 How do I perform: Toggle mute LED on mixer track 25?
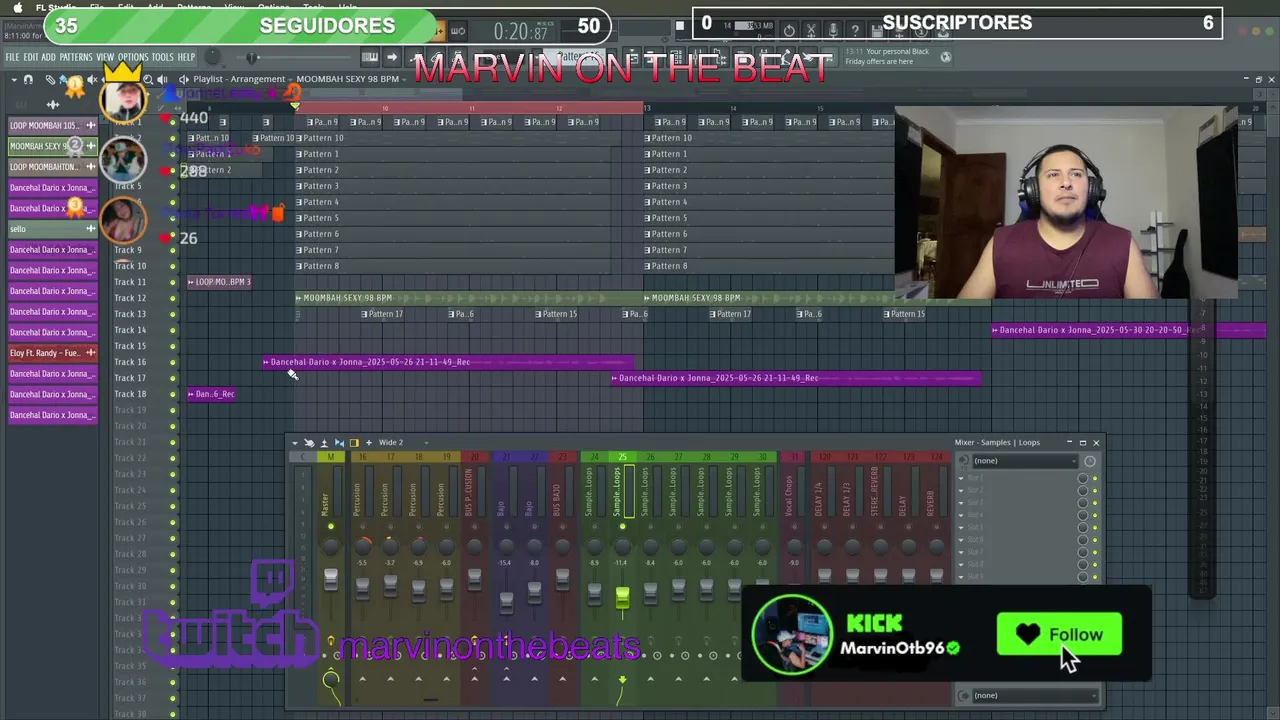[x=622, y=526]
